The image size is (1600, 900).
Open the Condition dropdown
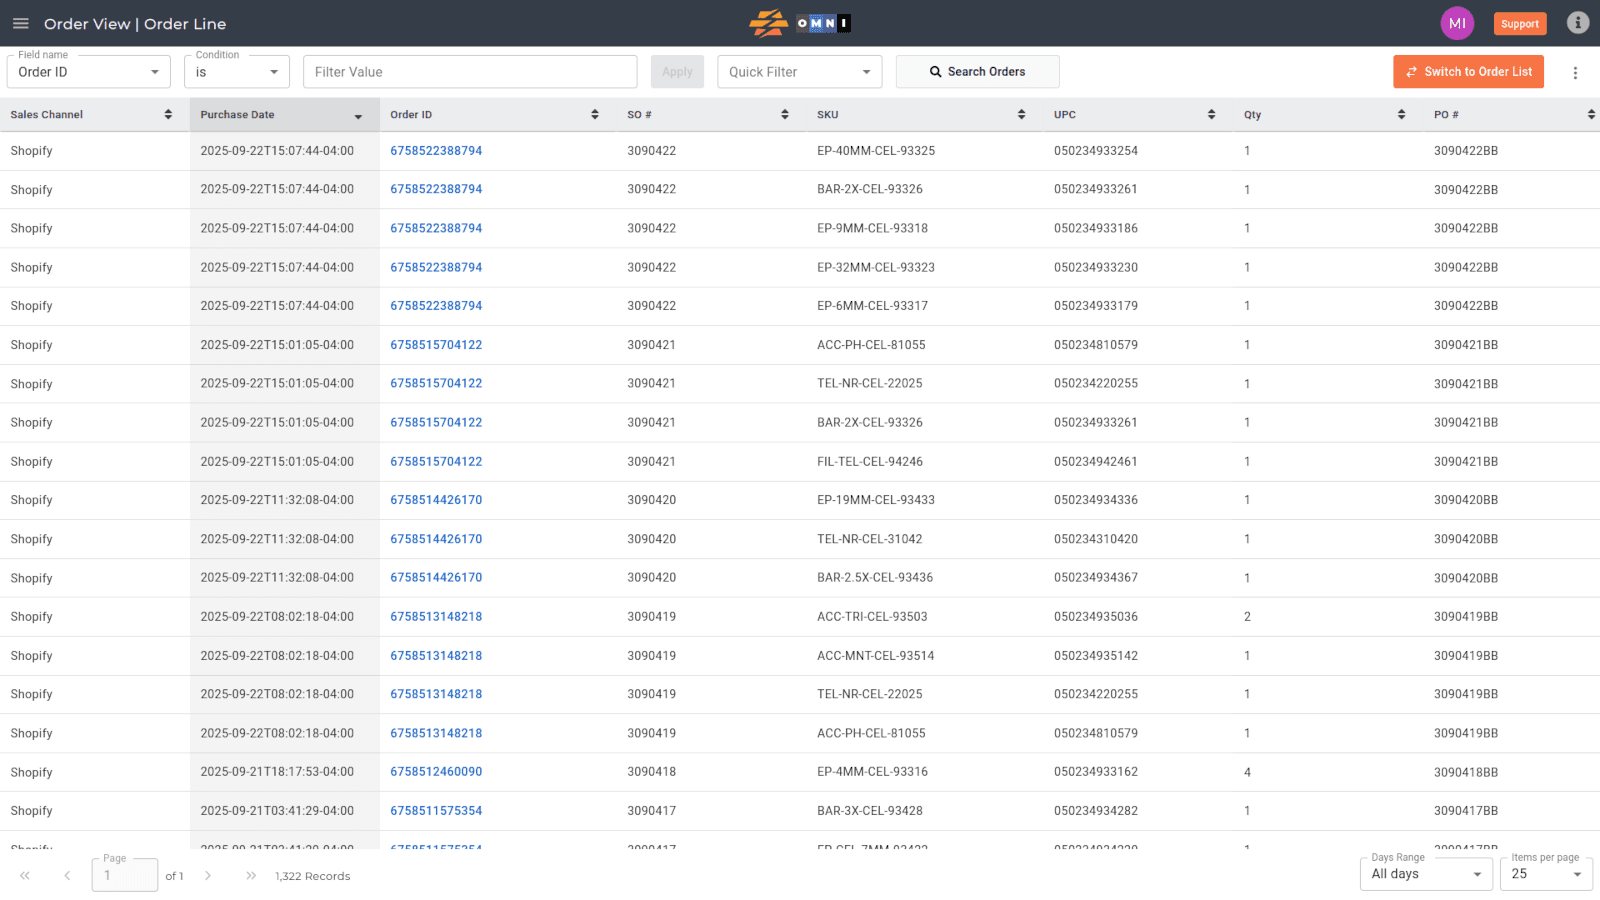coord(237,72)
